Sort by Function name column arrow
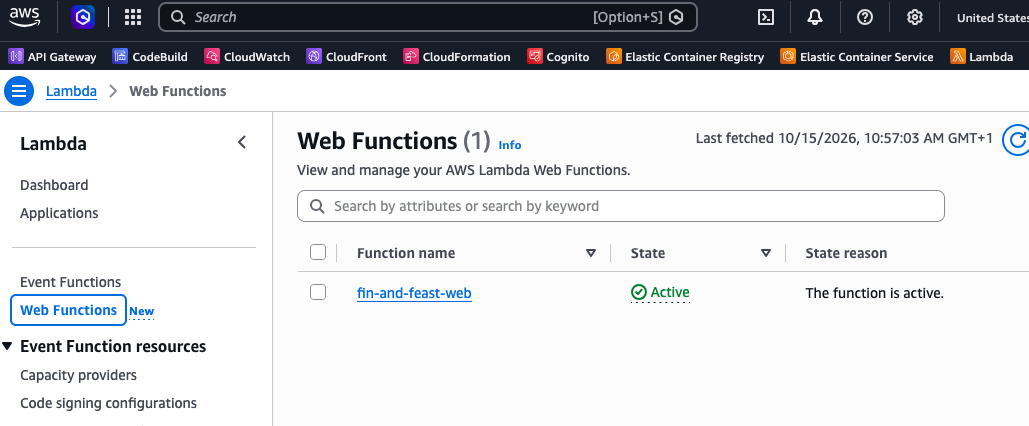Screen dimensions: 1029x426 point(591,253)
